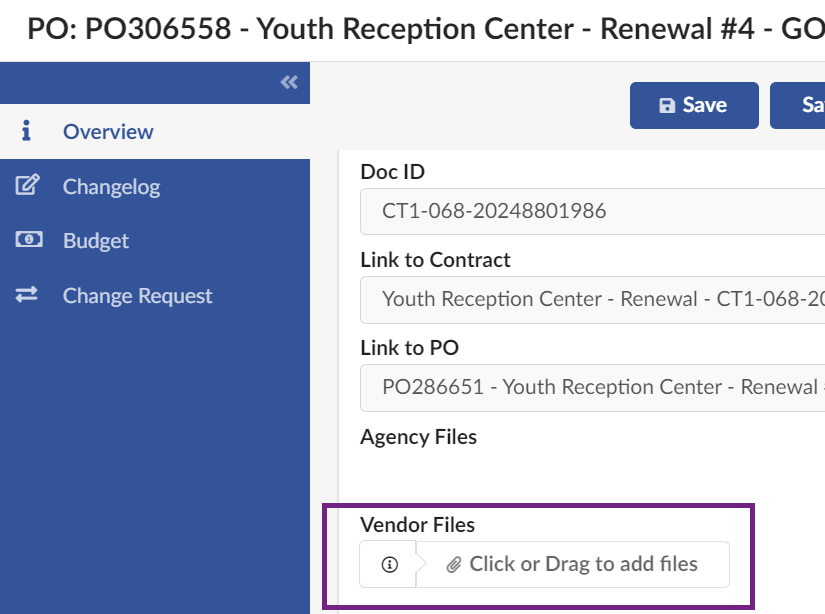This screenshot has width=825, height=614.
Task: Click the Vendor Files info icon
Action: (x=390, y=565)
